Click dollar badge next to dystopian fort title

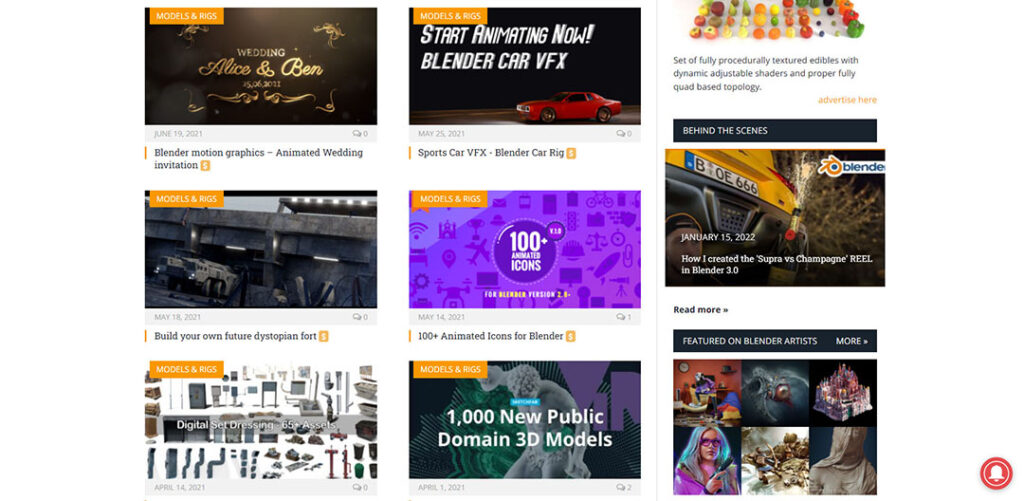coord(323,336)
